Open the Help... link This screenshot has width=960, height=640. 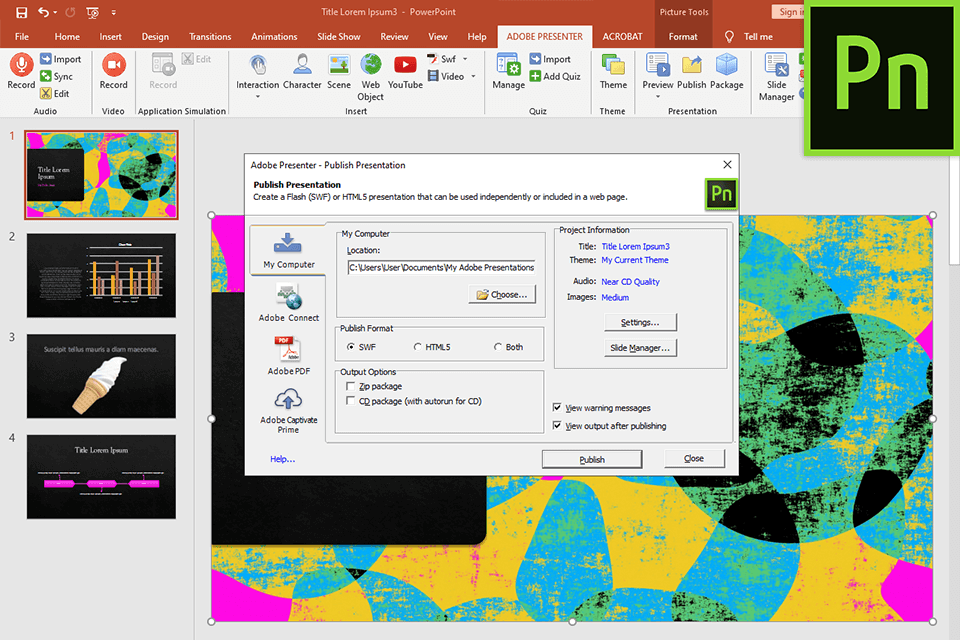pos(282,459)
